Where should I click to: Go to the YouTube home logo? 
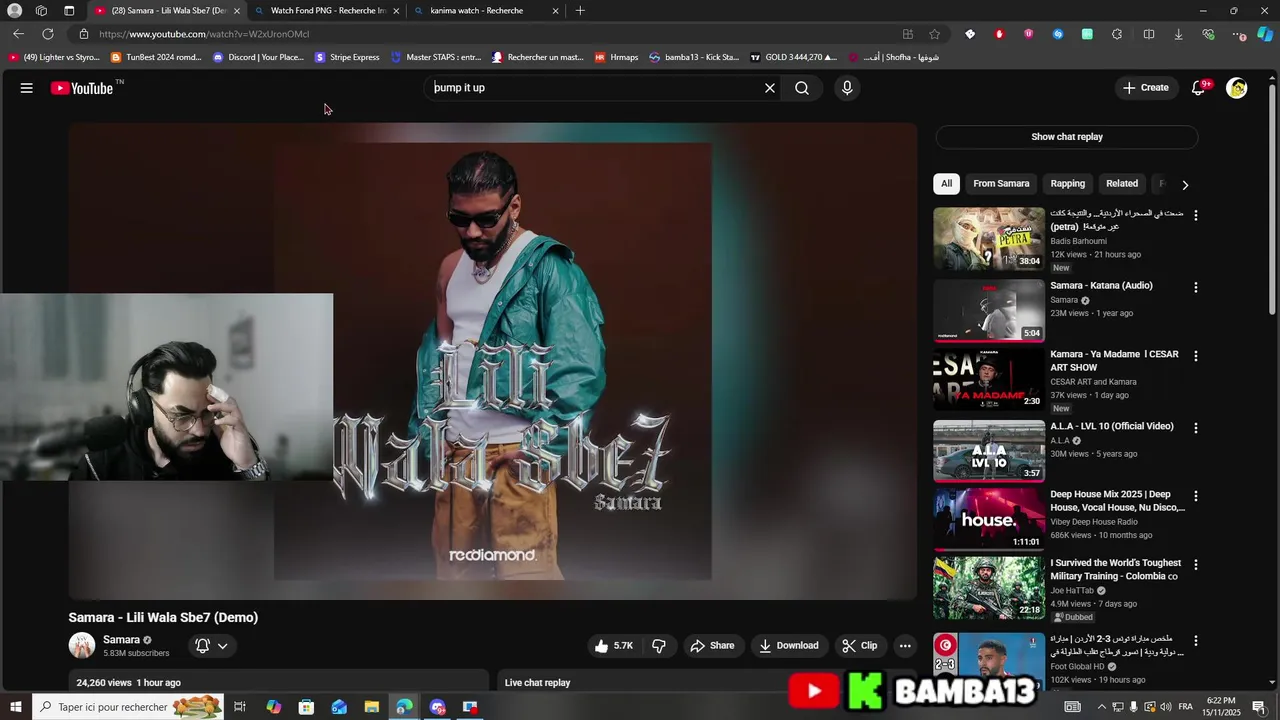tap(82, 88)
